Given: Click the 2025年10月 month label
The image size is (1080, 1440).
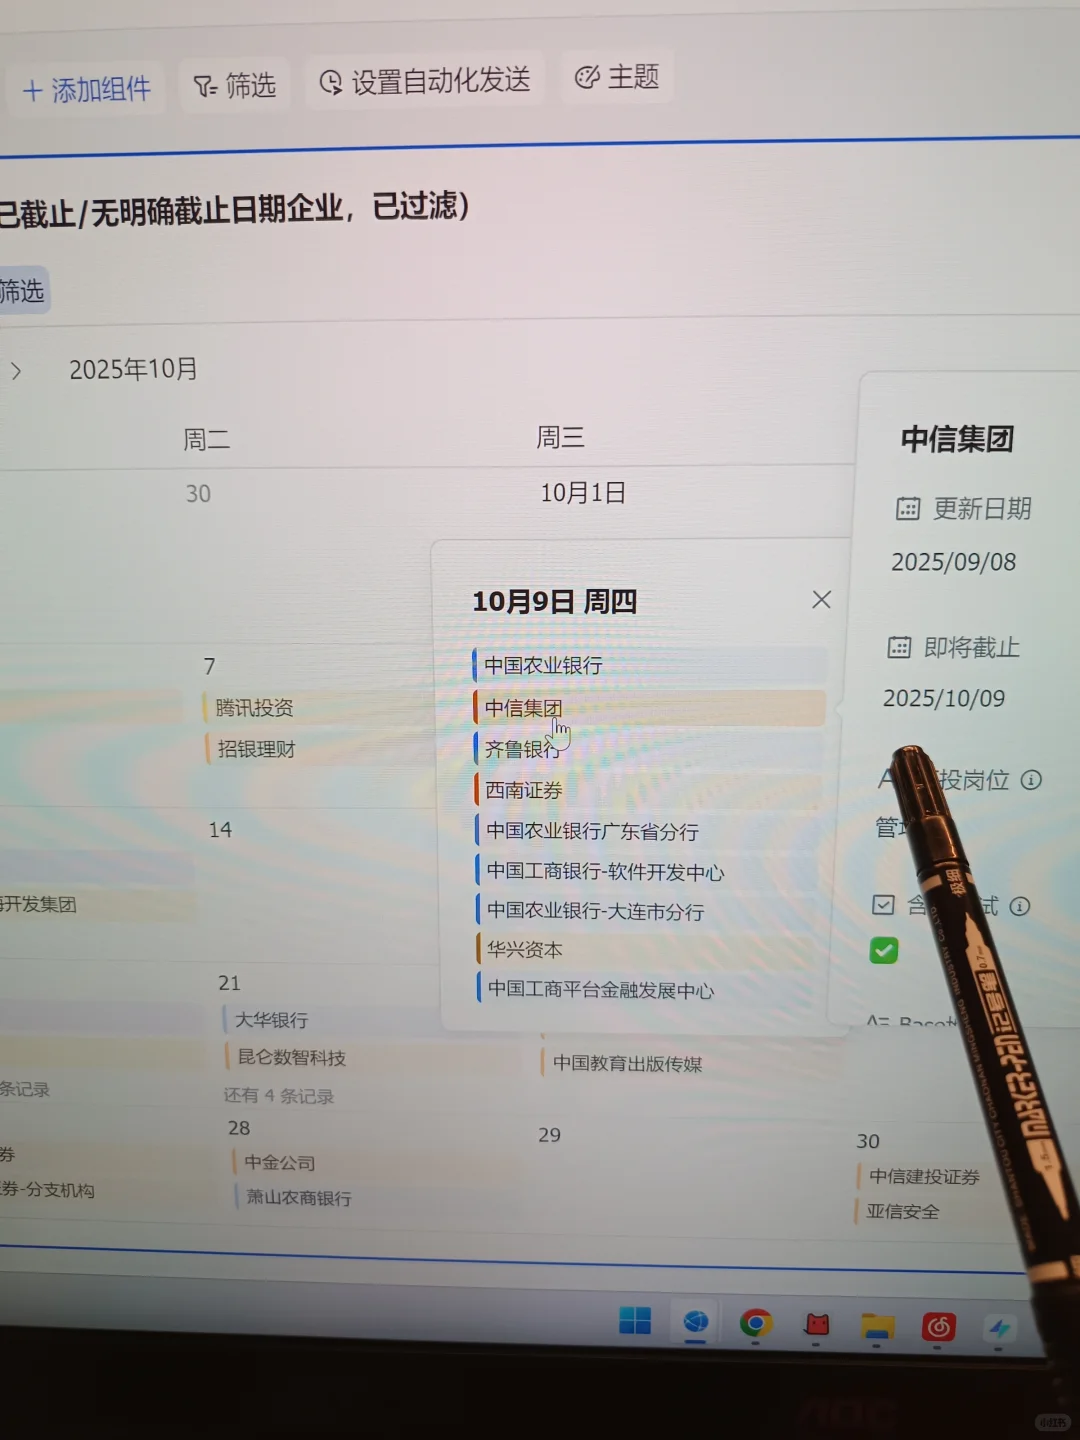Looking at the screenshot, I should pyautogui.click(x=133, y=369).
